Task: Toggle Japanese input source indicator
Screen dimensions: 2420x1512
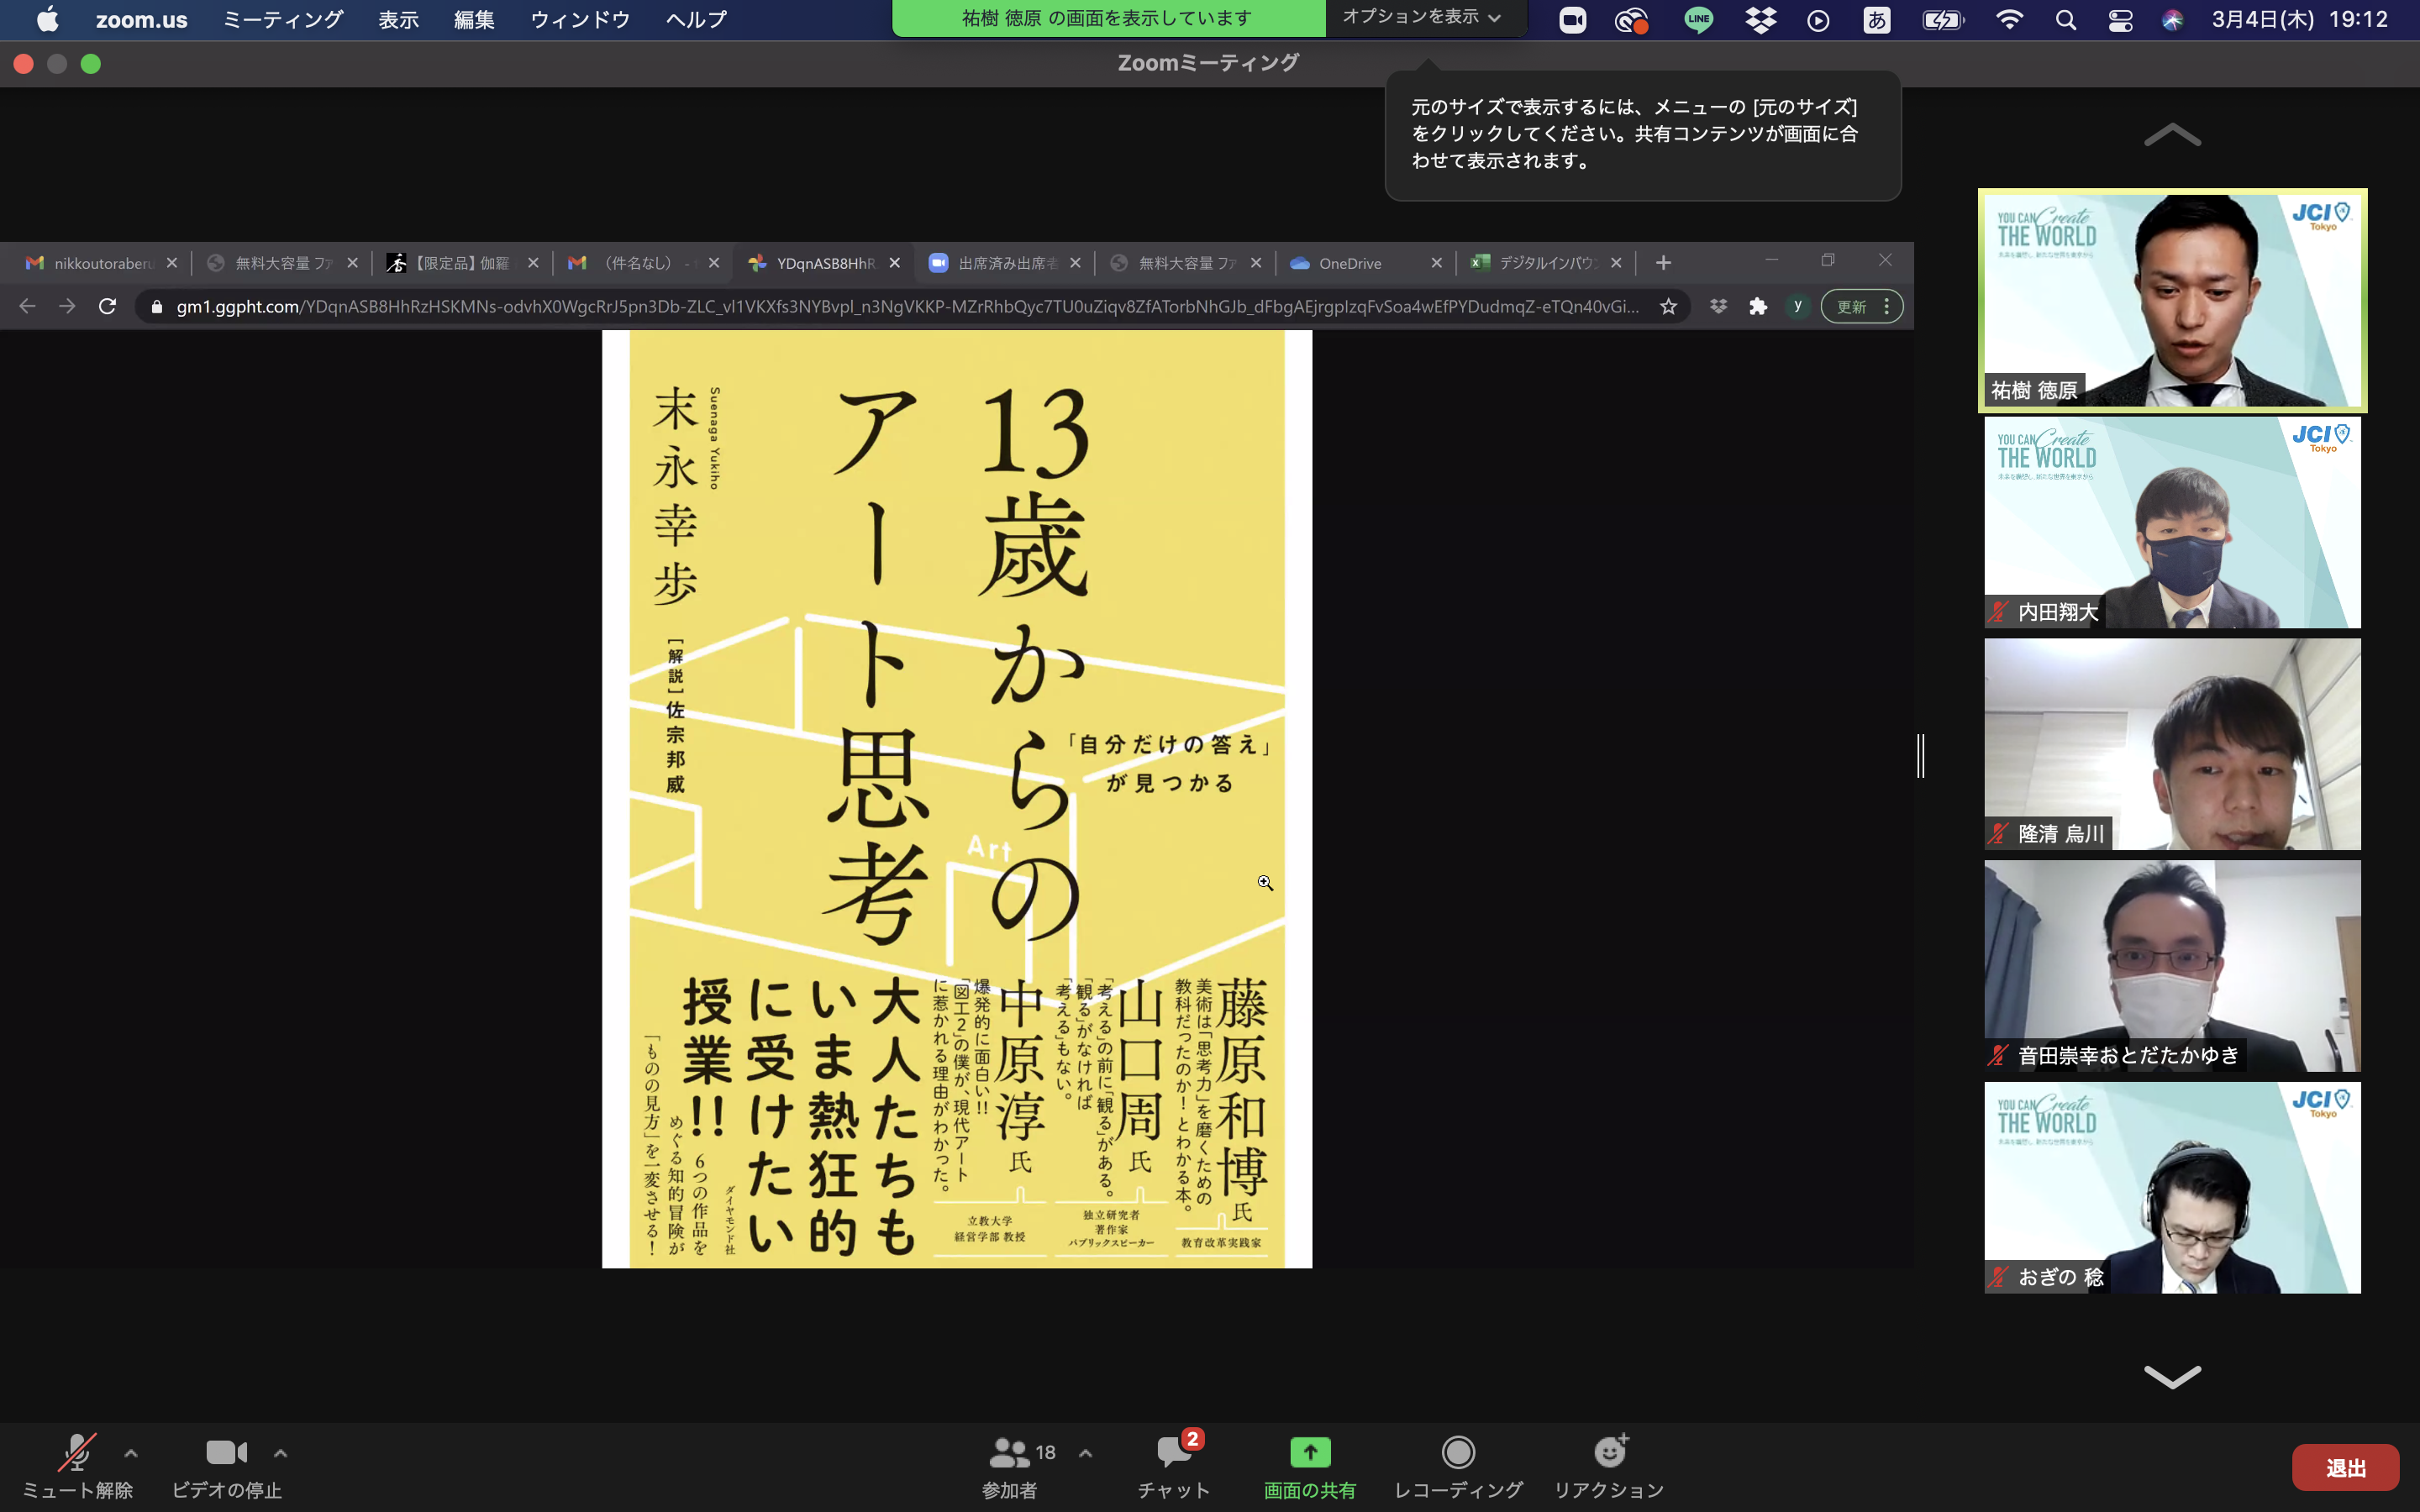Action: tap(1877, 20)
